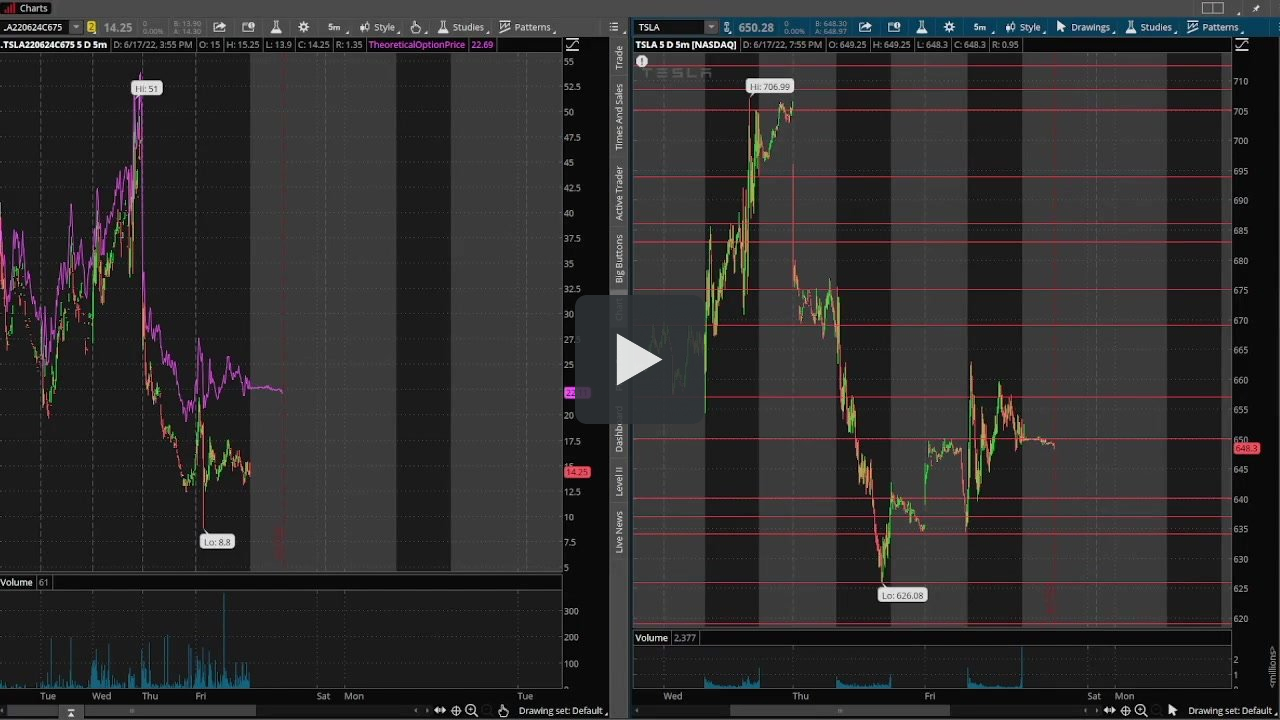Expand the Style dropdown on the TSLA chart

click(1030, 27)
